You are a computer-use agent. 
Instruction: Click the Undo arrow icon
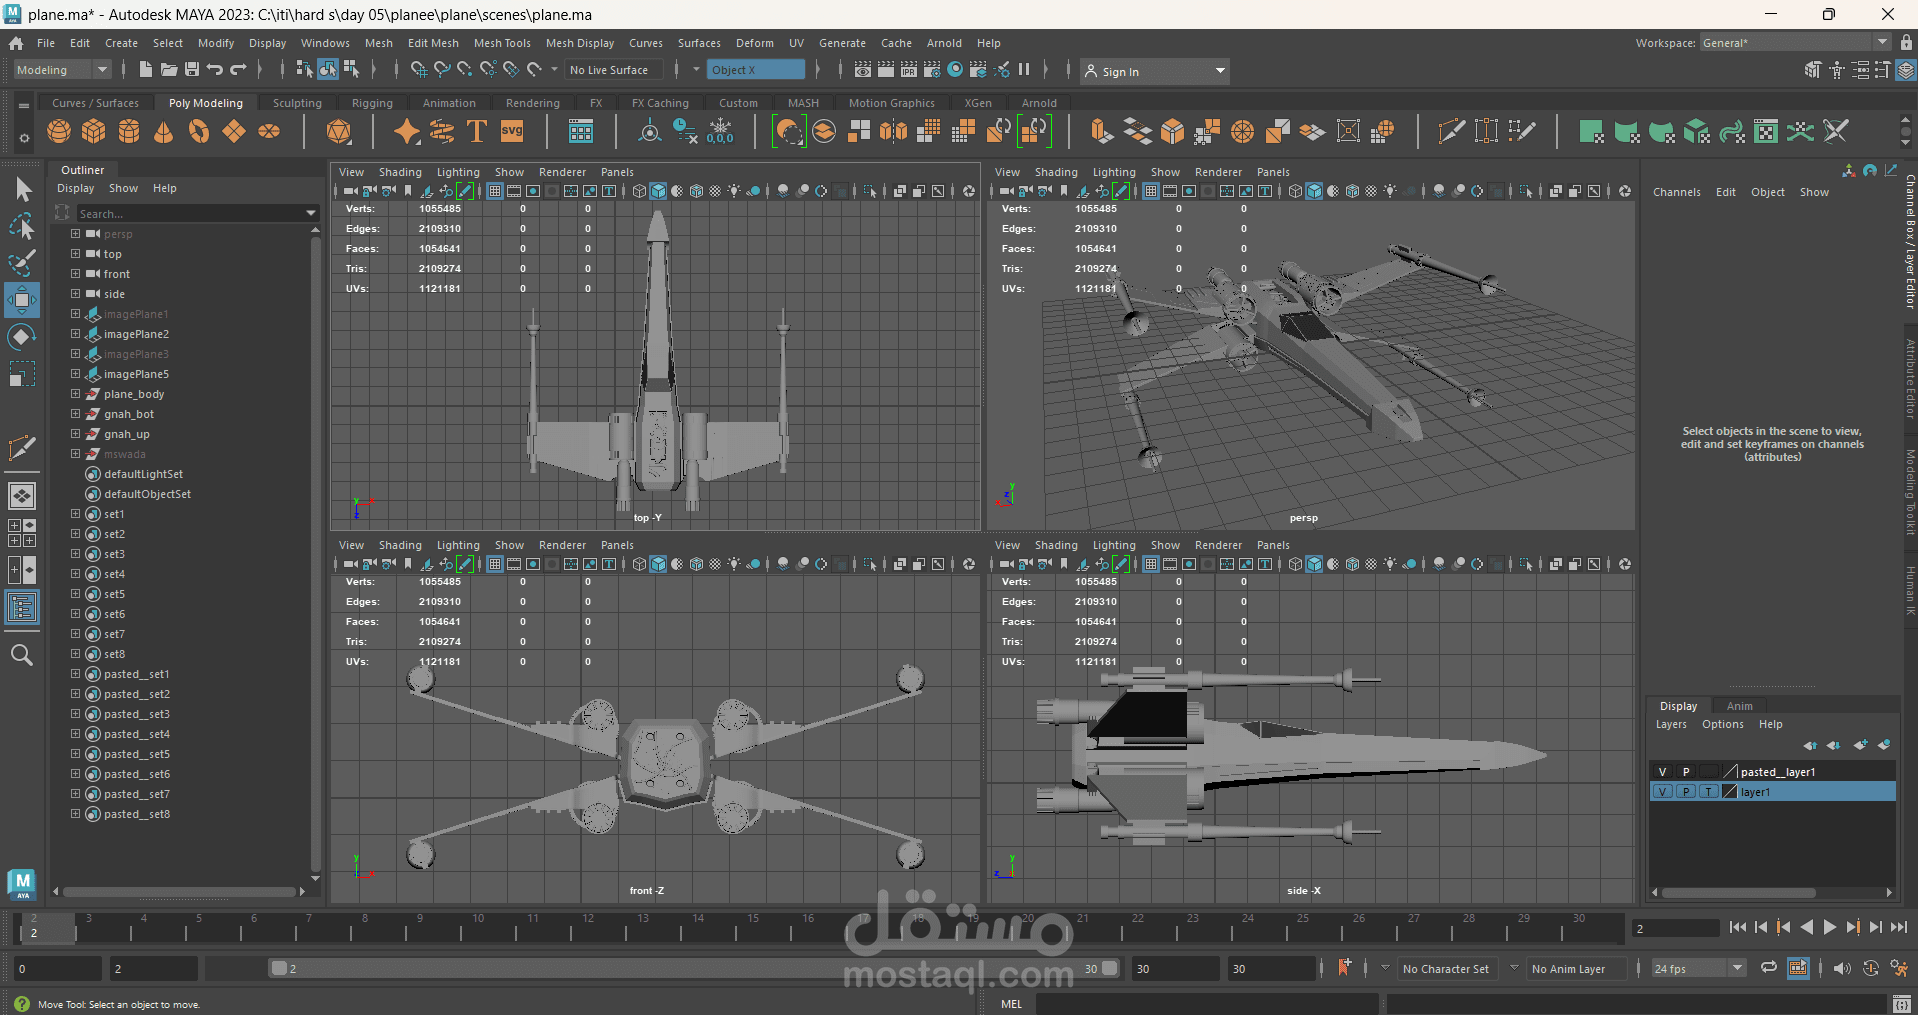point(215,69)
